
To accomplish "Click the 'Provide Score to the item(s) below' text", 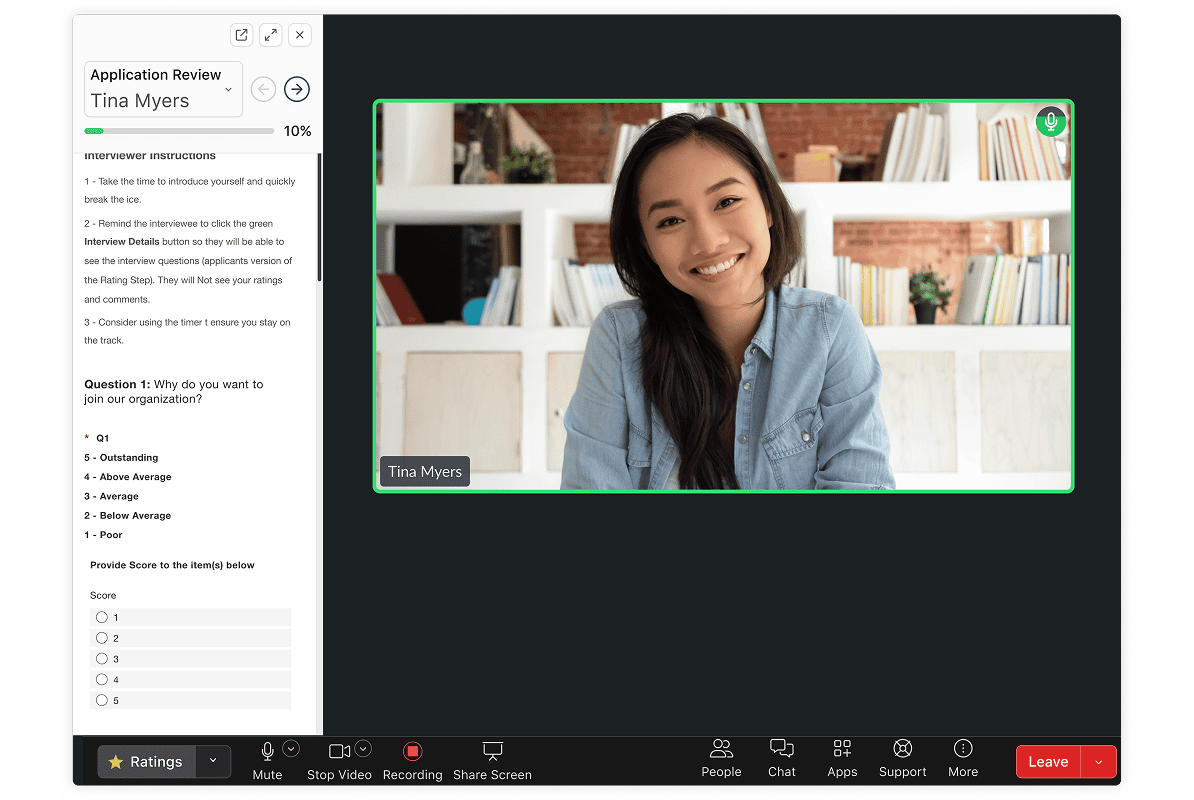I will (172, 565).
